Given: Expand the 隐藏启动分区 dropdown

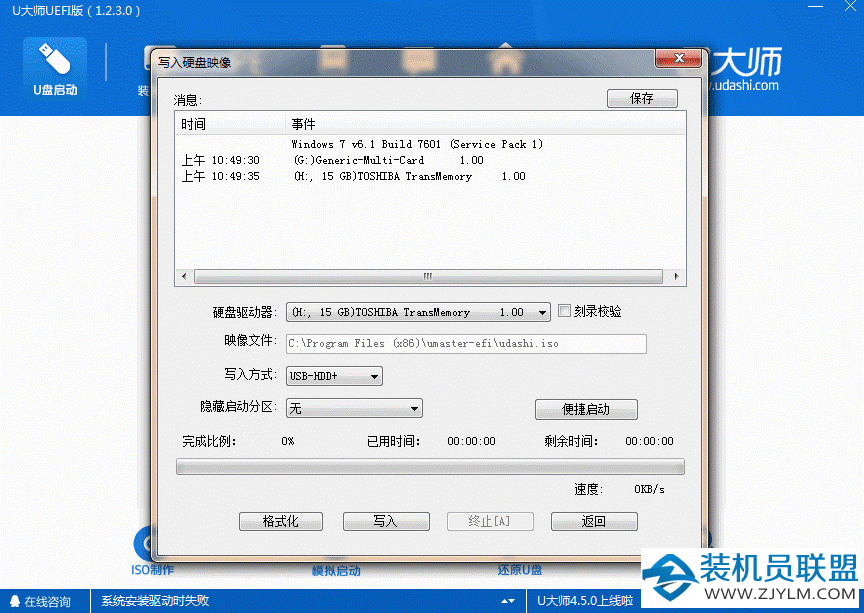Looking at the screenshot, I should [354, 408].
